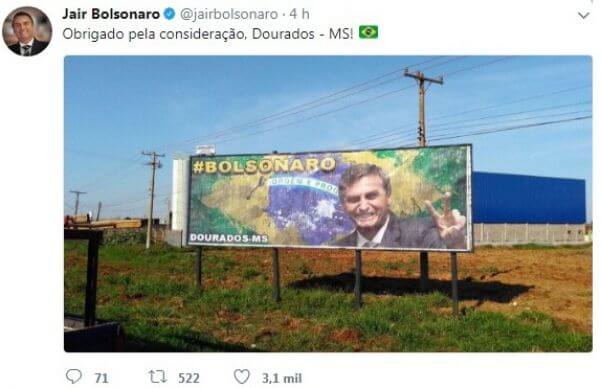The image size is (601, 388).
Task: Click the tall utility pole behind the billboard
Action: (x=422, y=107)
